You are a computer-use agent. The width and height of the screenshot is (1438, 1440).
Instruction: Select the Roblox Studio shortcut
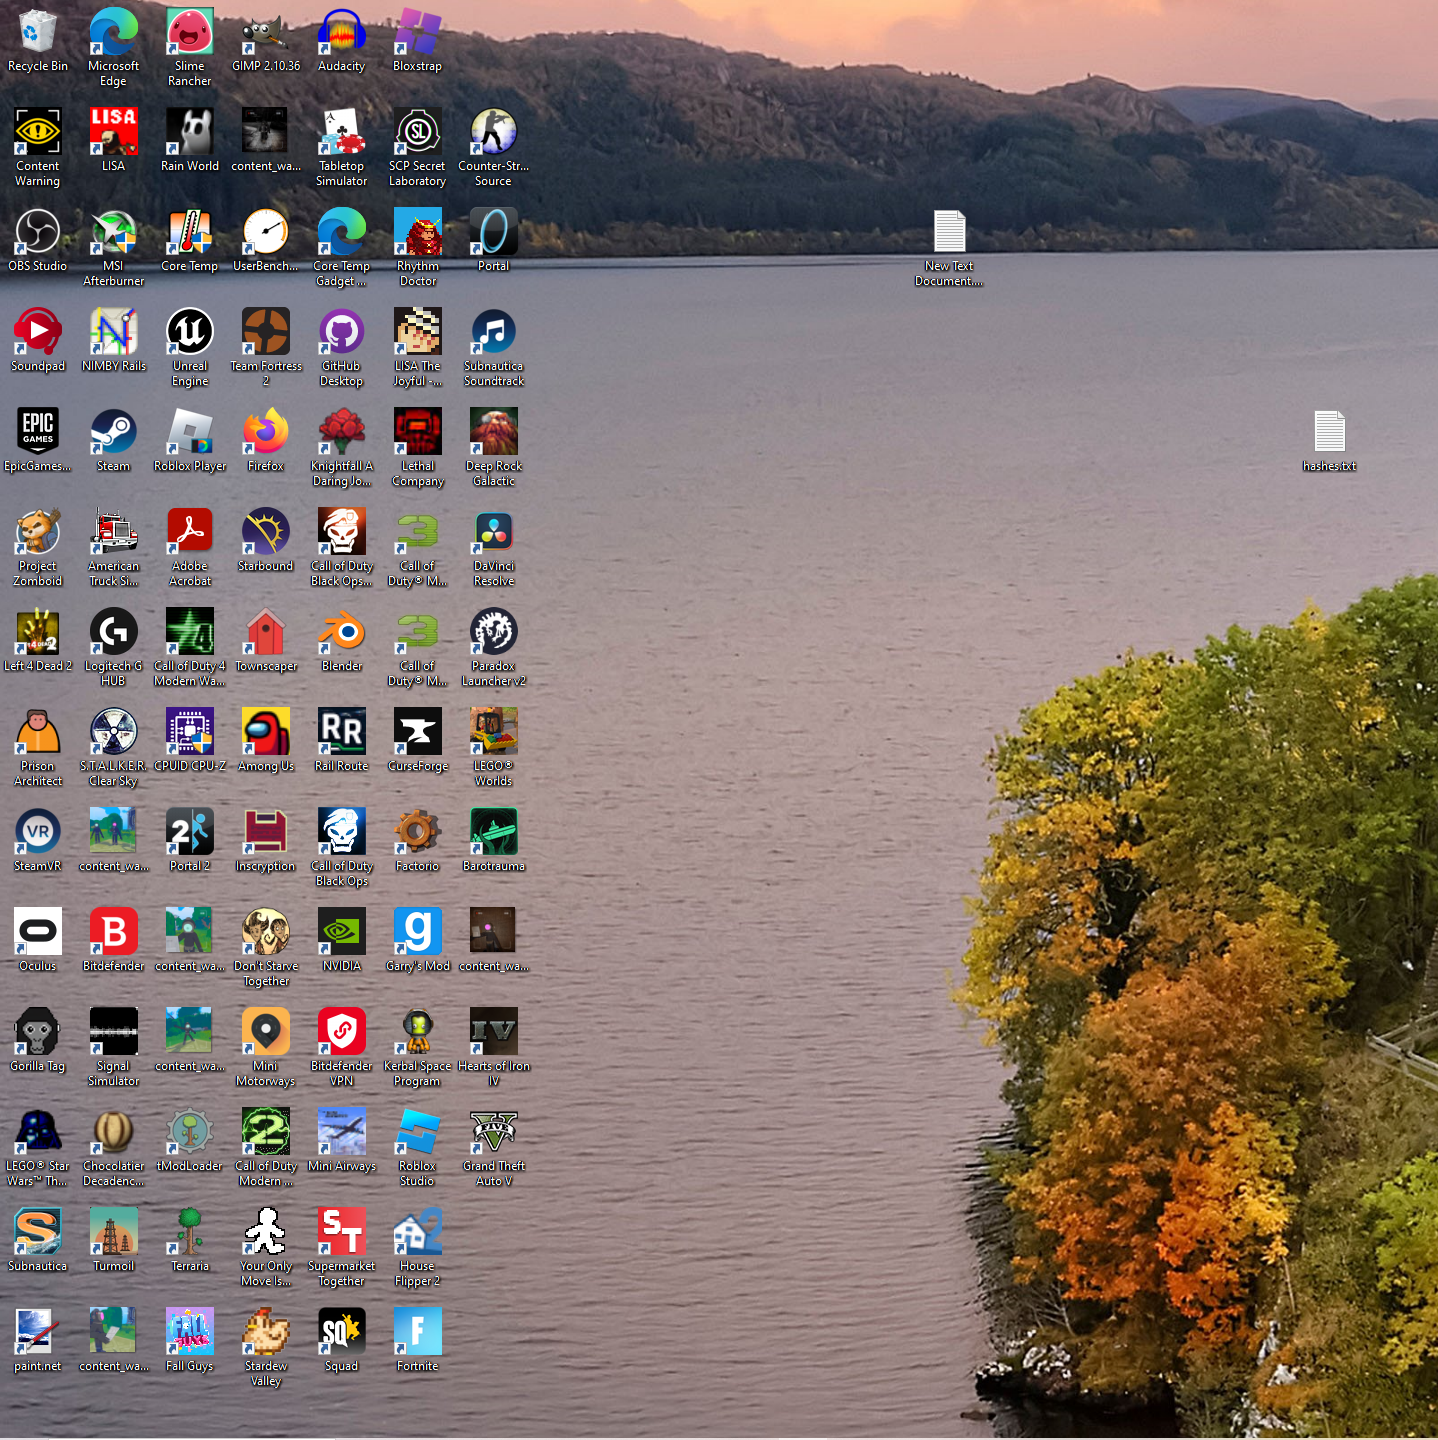[x=418, y=1132]
